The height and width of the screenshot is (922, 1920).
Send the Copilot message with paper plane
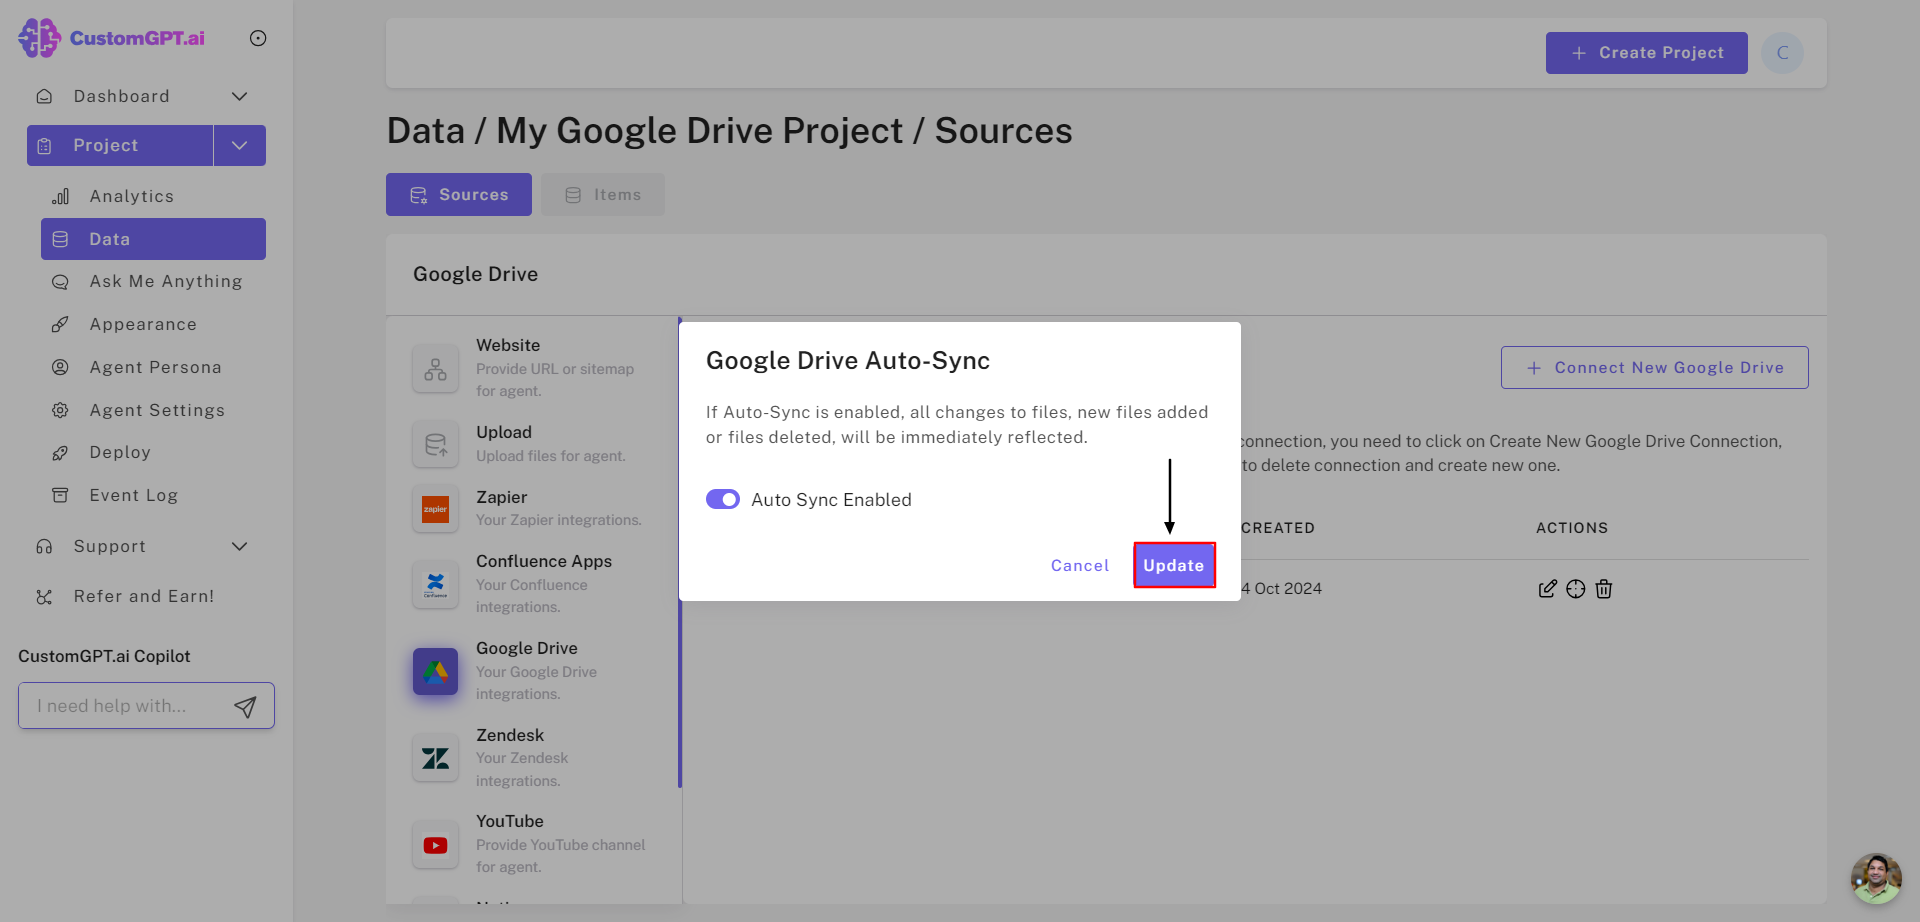[245, 707]
